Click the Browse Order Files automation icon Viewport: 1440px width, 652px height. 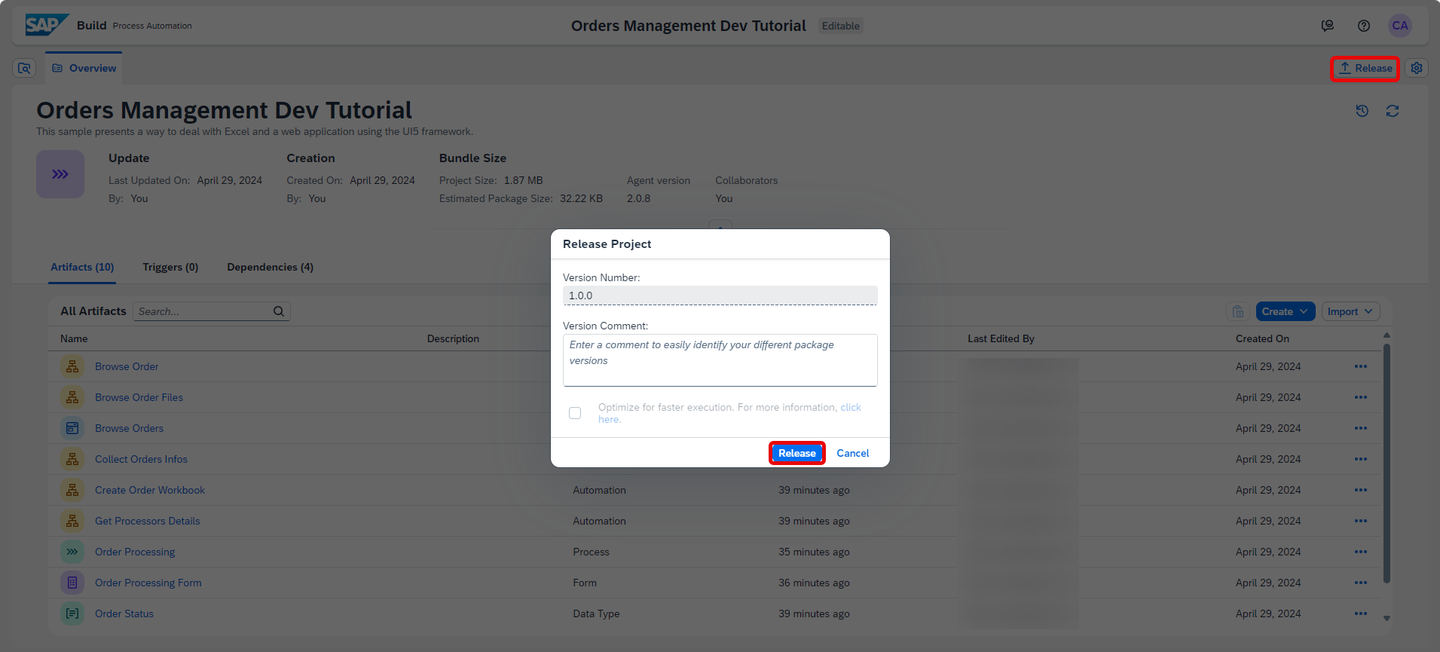point(72,398)
